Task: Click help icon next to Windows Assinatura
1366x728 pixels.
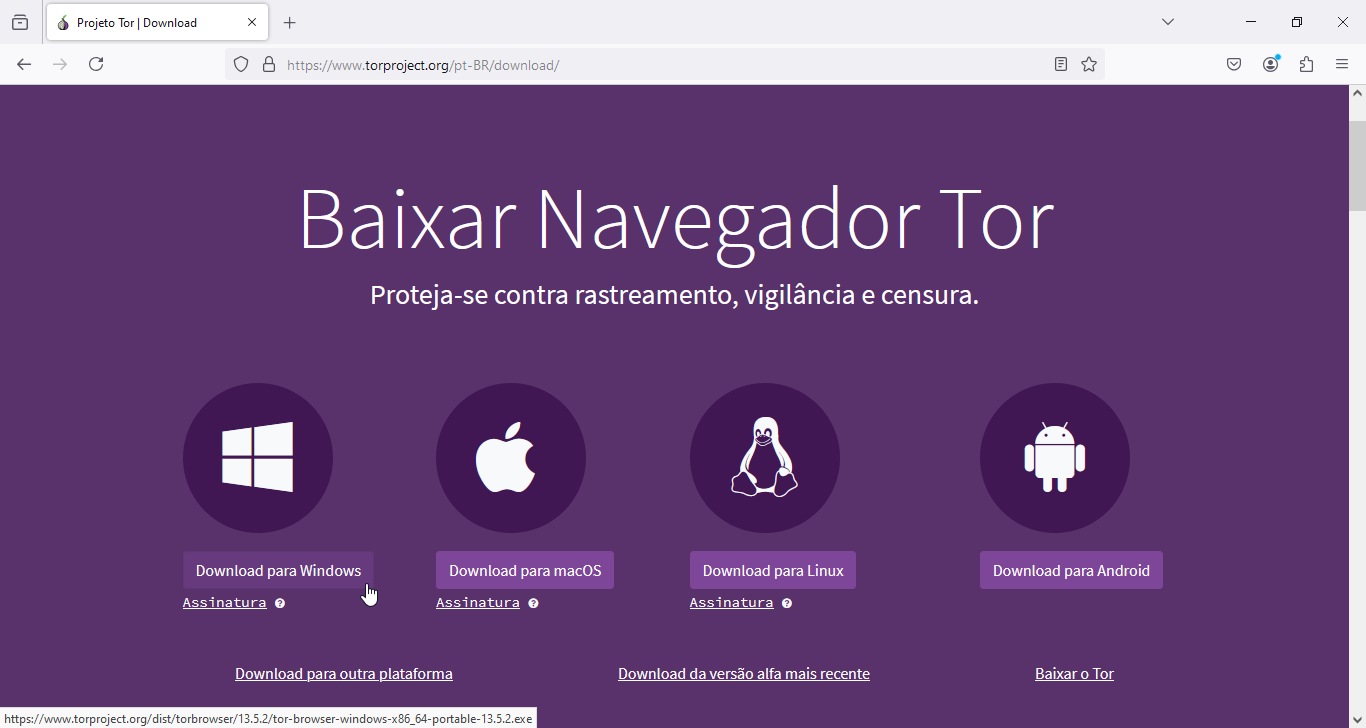Action: 280,604
